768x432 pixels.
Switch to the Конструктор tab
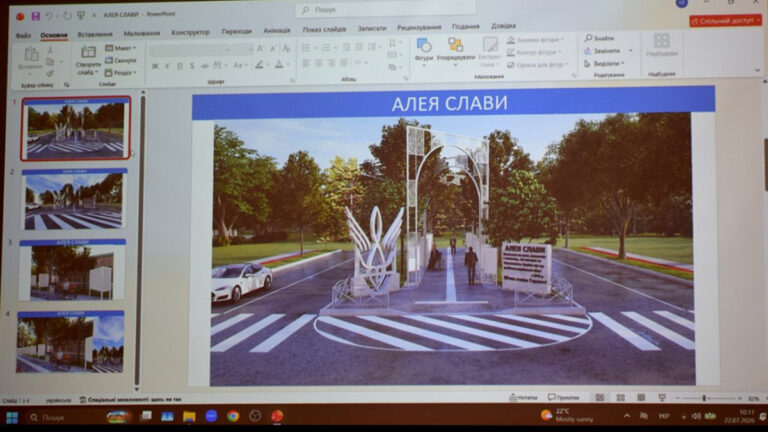(x=191, y=32)
